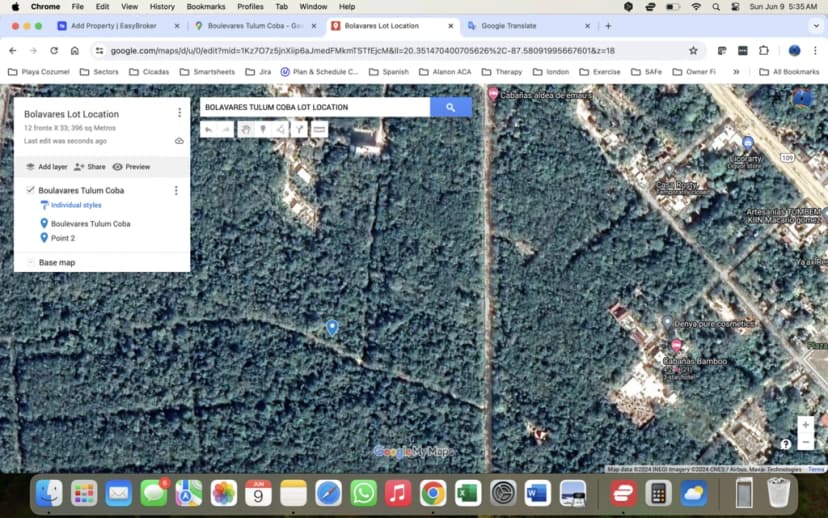The width and height of the screenshot is (828, 518).
Task: Select the Add marker tool
Action: click(263, 129)
